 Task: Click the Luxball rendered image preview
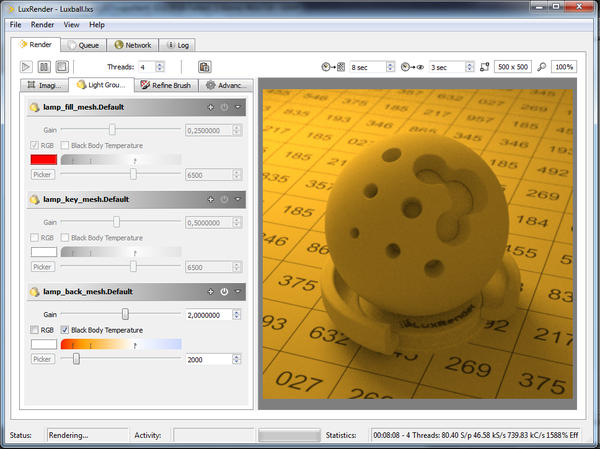pyautogui.click(x=417, y=244)
